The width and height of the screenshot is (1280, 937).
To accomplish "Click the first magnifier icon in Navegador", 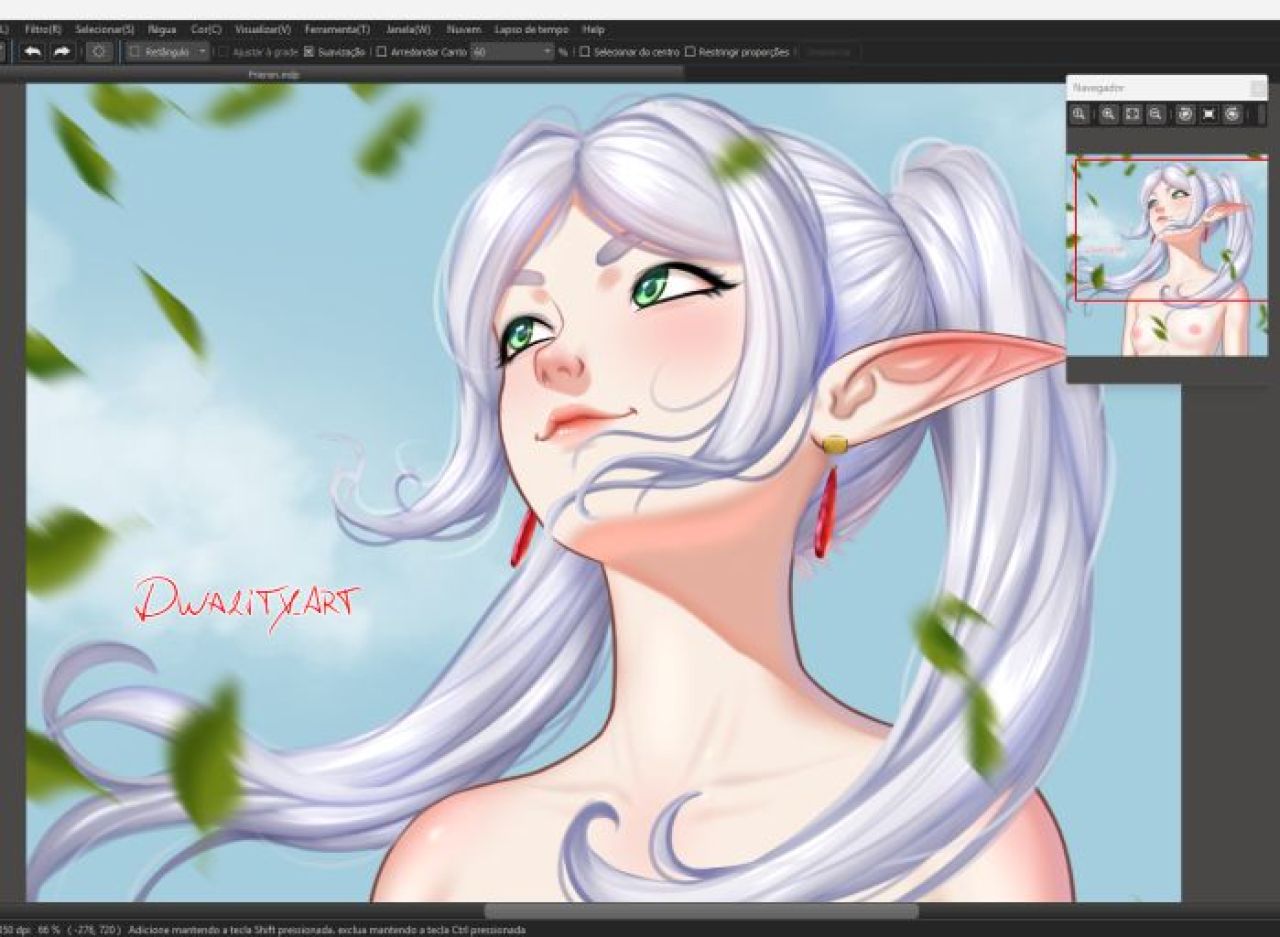I will tap(1079, 115).
